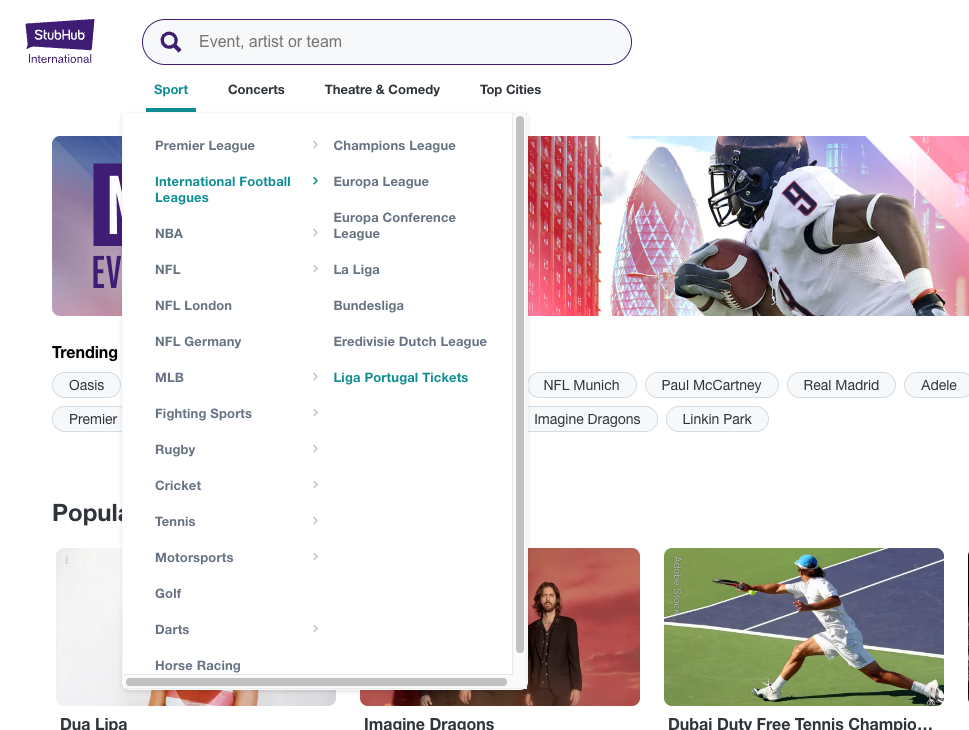Open the NFL player hero banner
The height and width of the screenshot is (730, 969).
748,226
